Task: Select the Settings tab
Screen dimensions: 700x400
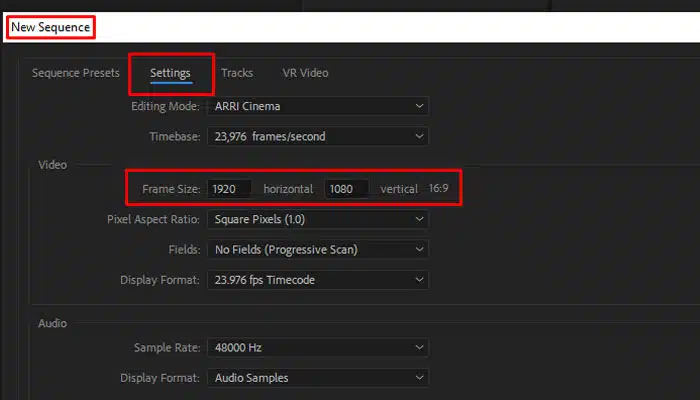Action: (x=170, y=73)
